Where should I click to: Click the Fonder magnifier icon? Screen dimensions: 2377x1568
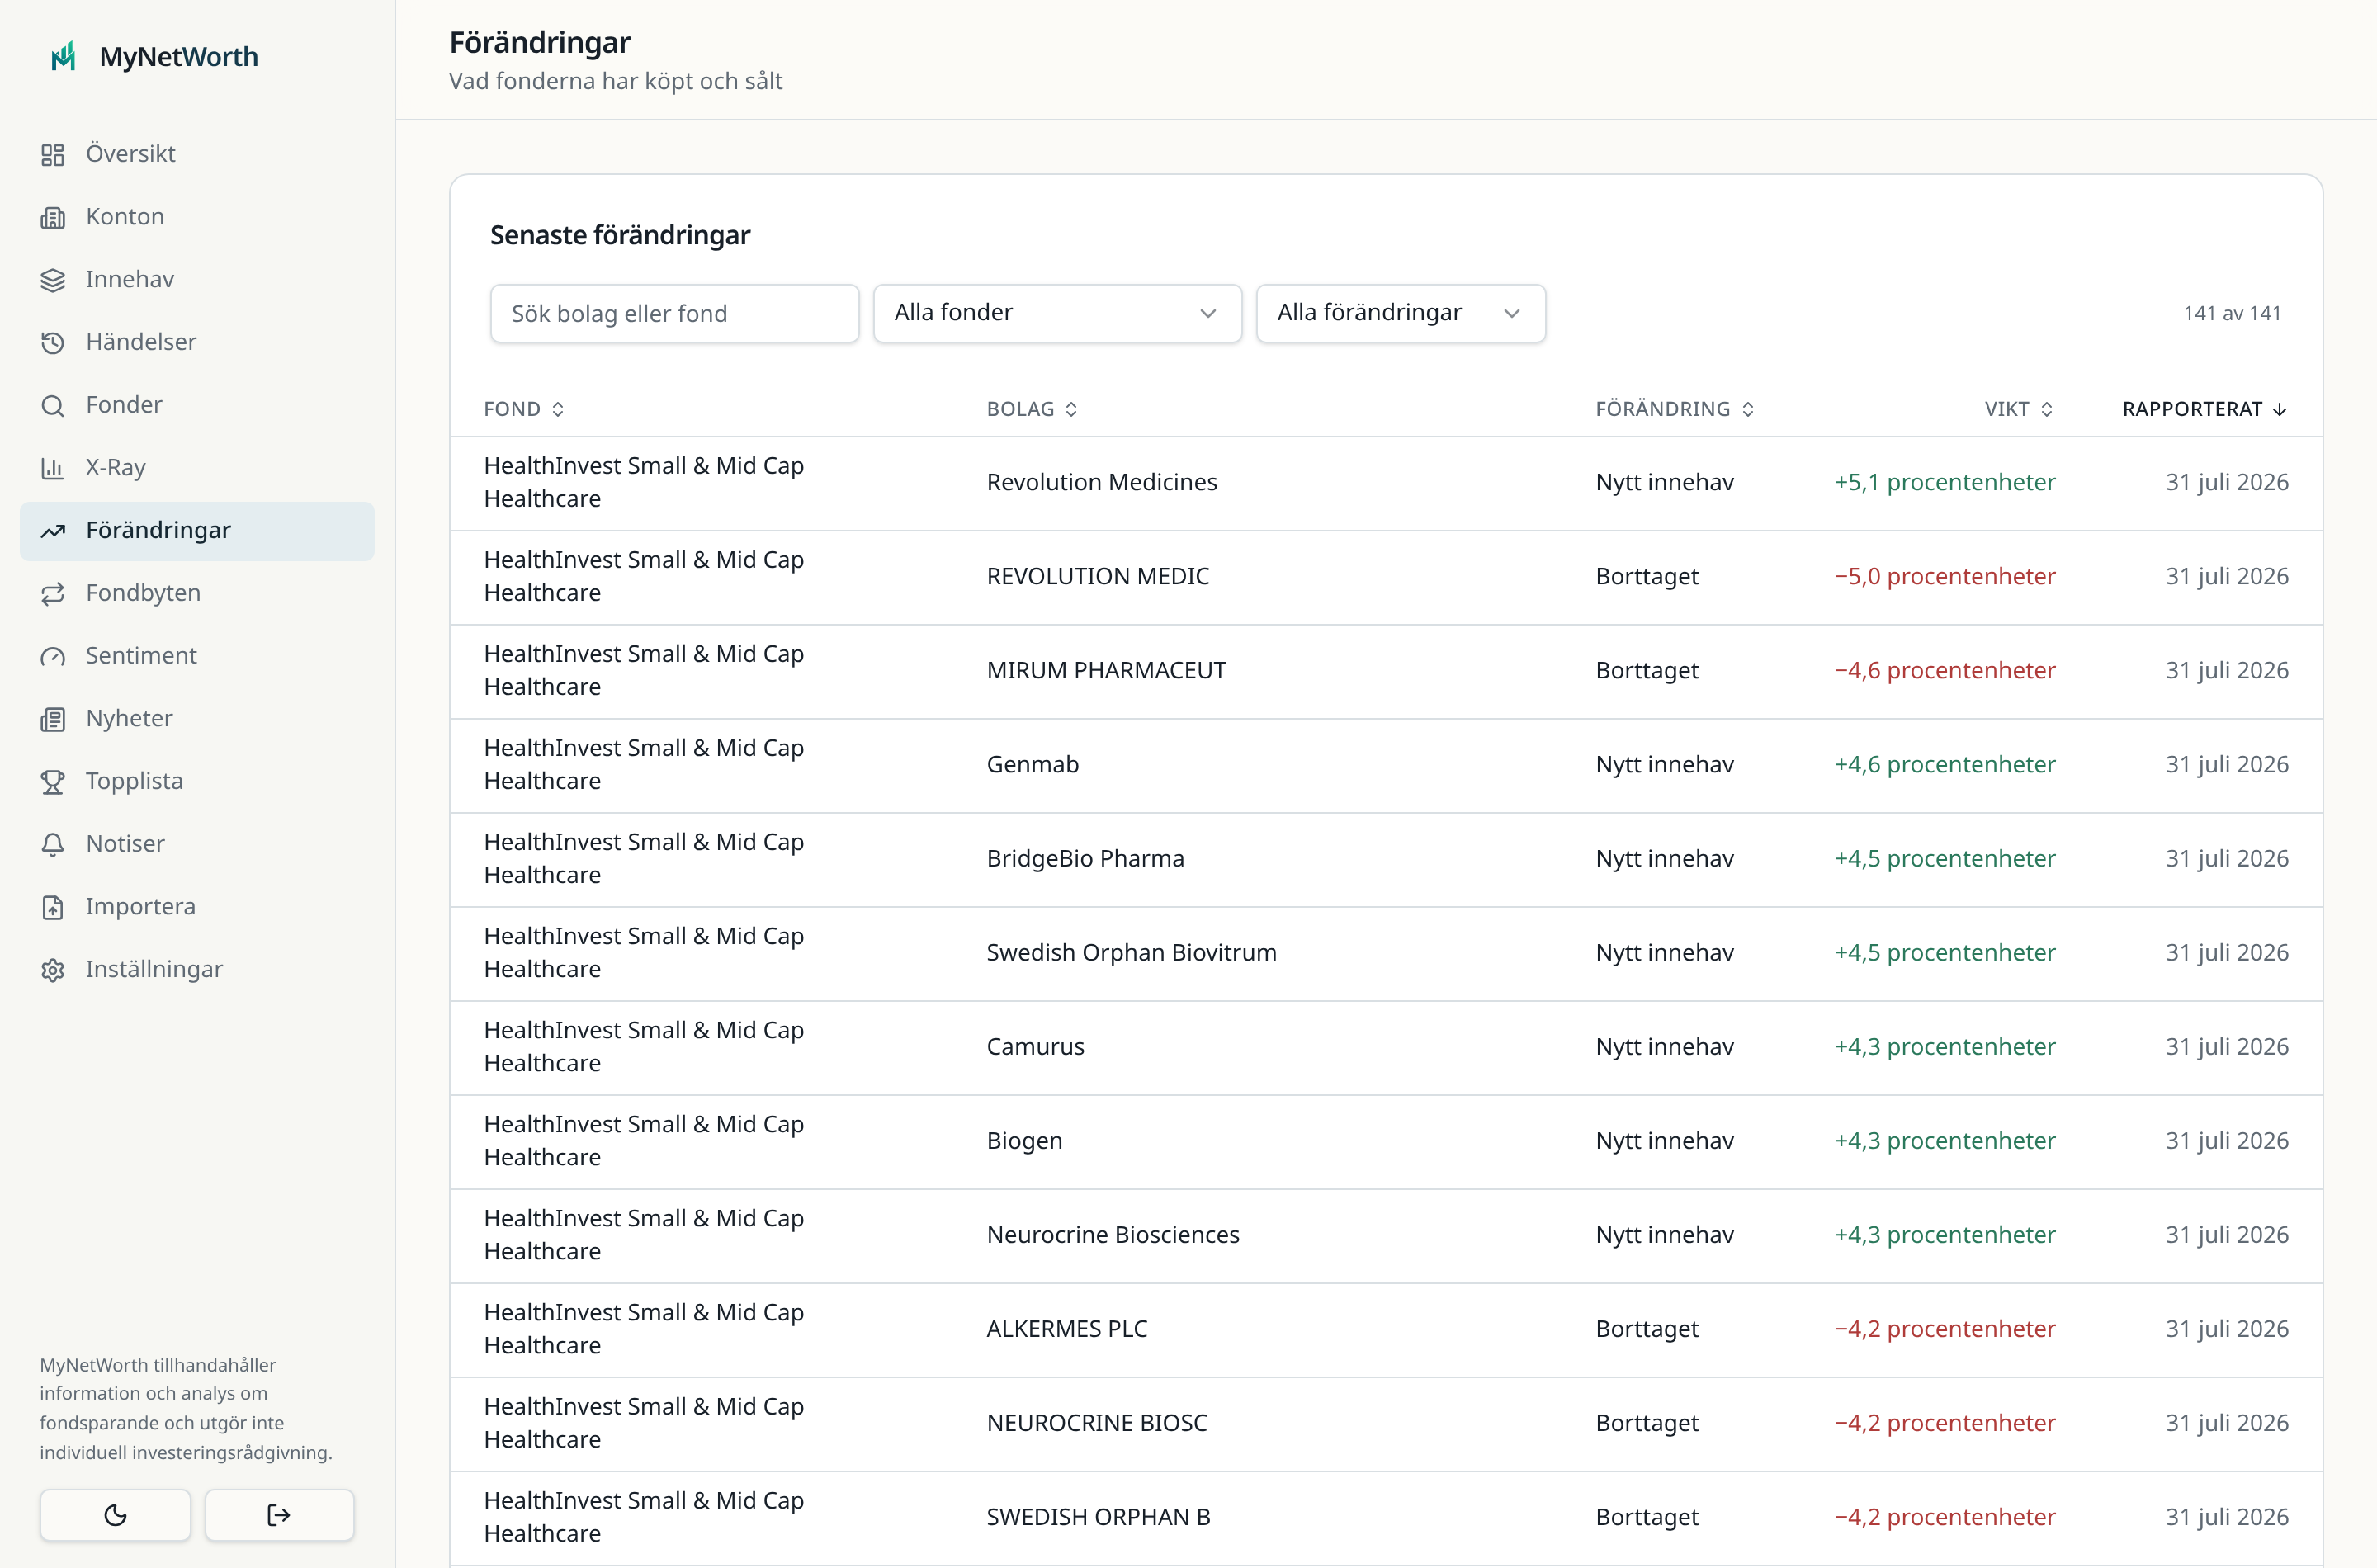53,405
